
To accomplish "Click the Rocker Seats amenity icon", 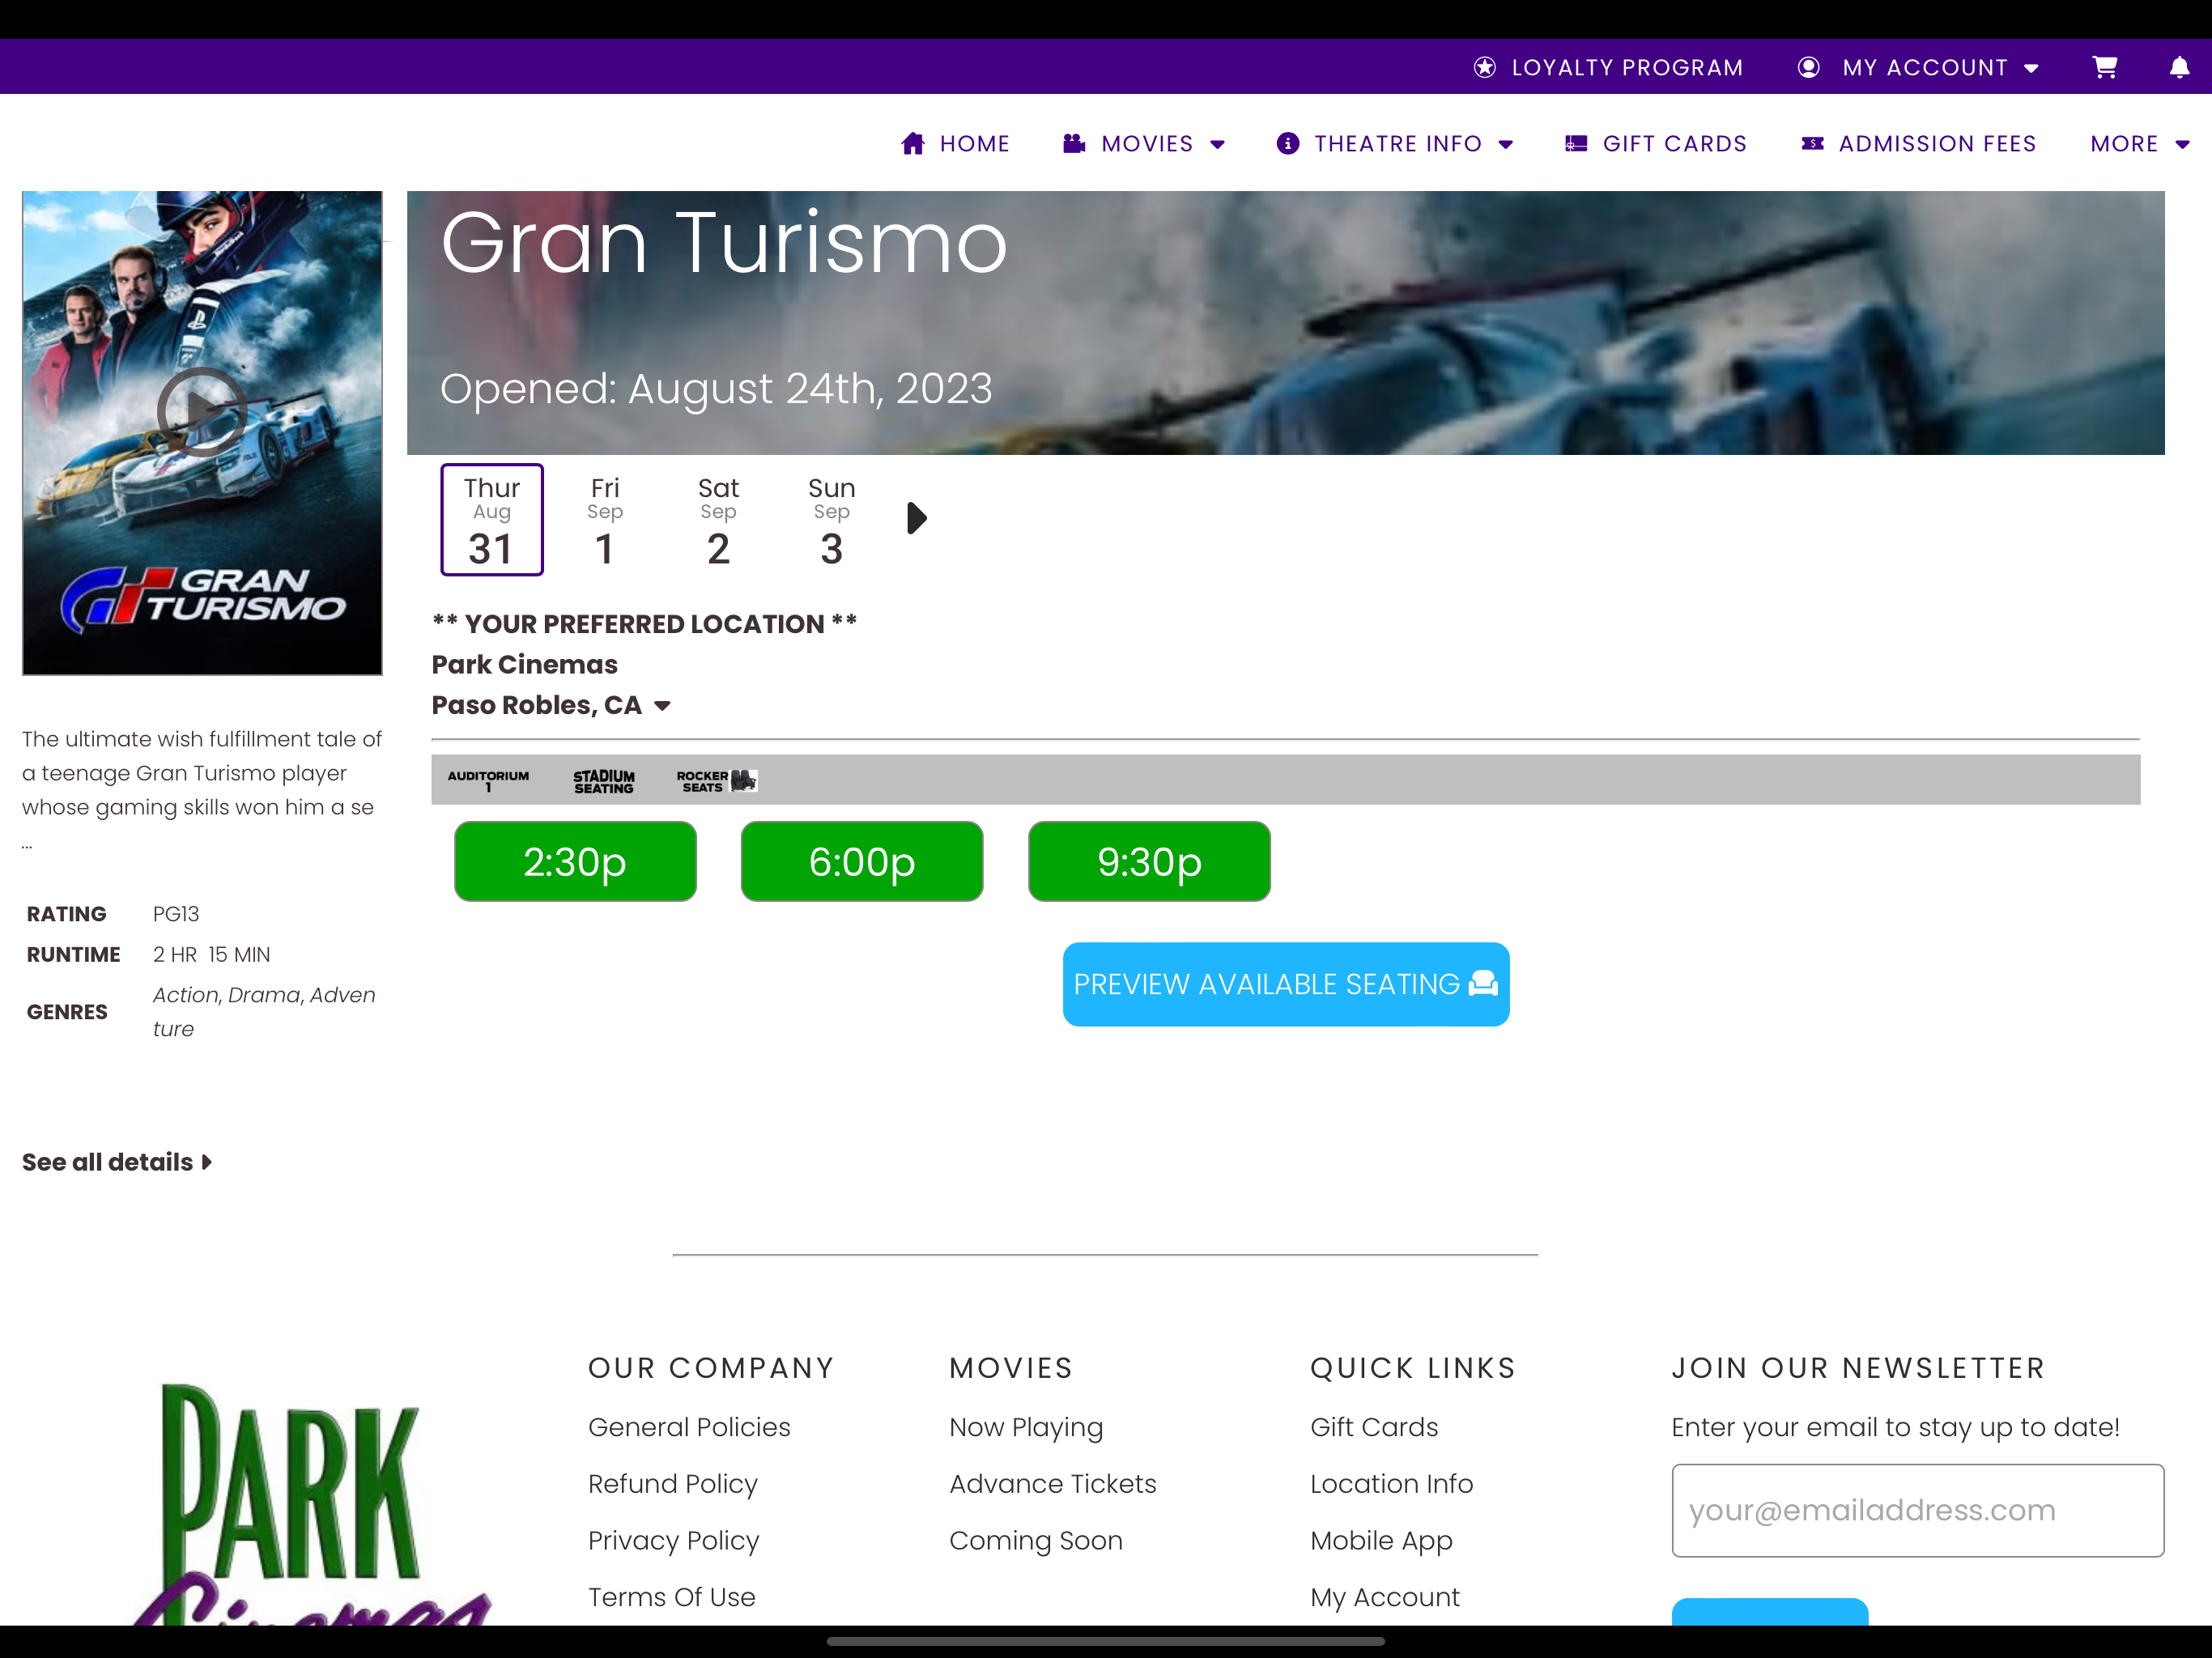I will point(717,781).
